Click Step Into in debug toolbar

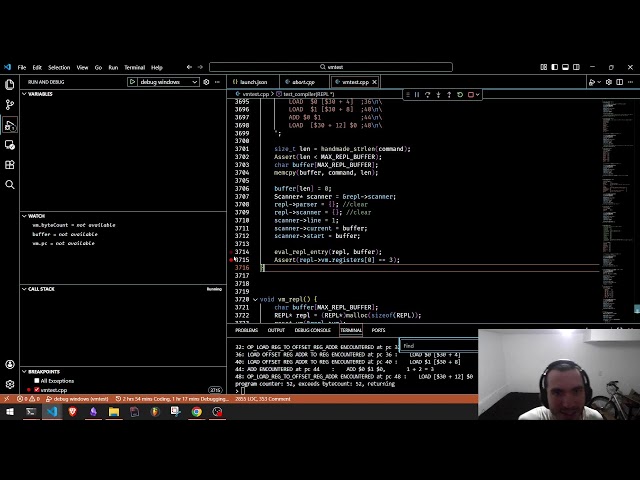click(438, 95)
